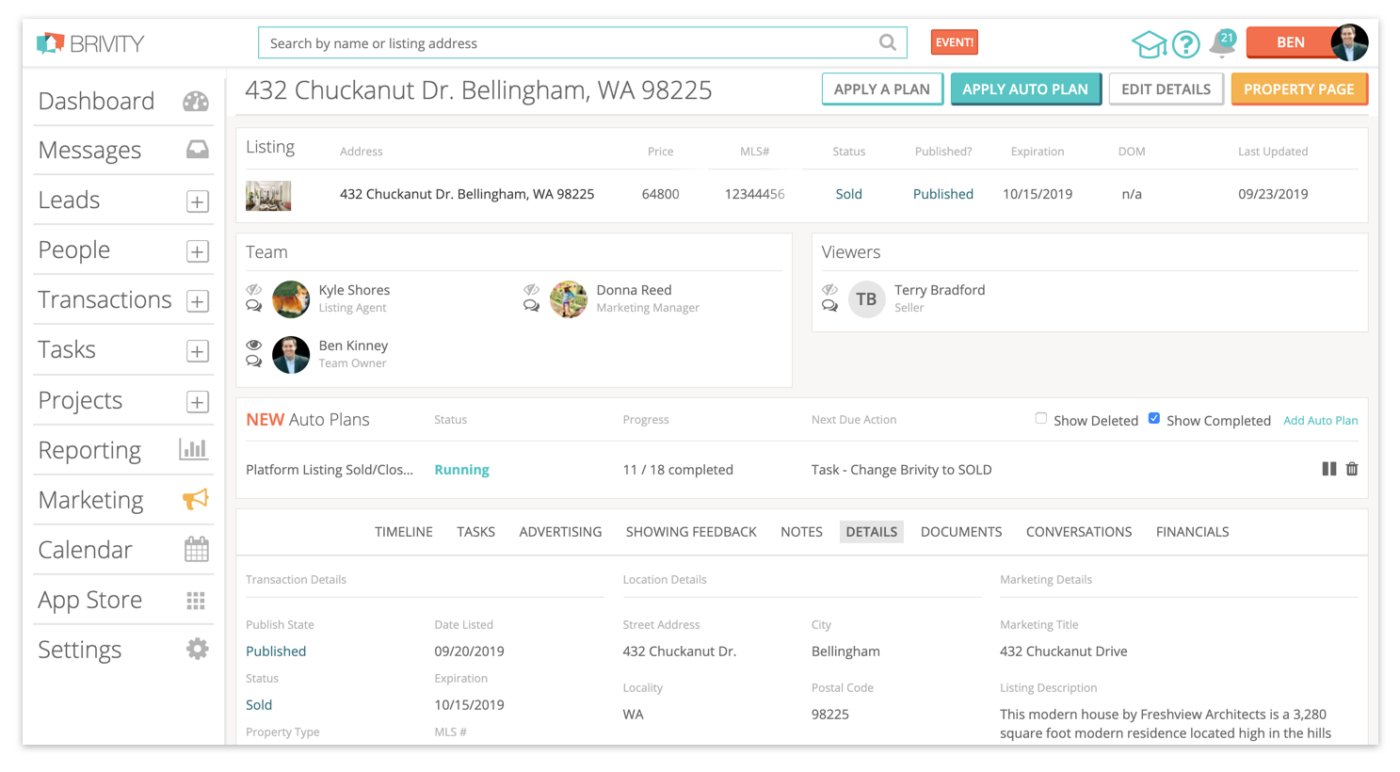Screen dimensions: 1400x772
Task: Expand Projects with the plus control
Action: 197,400
